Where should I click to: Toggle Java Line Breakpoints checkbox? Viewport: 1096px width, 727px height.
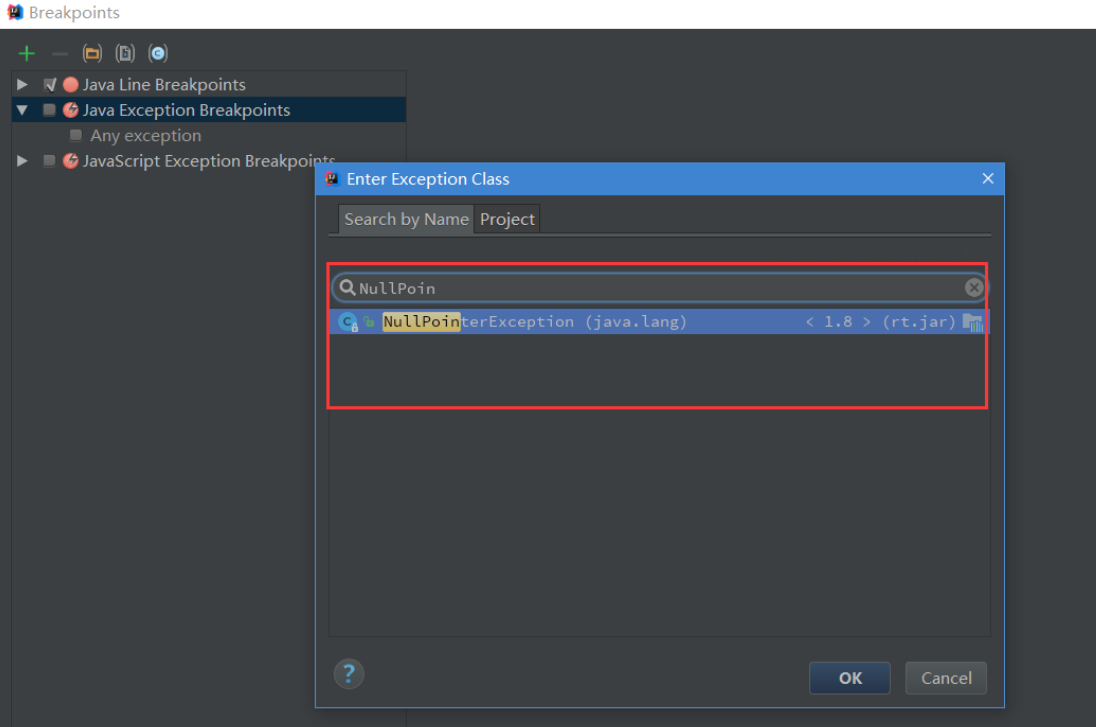(50, 85)
